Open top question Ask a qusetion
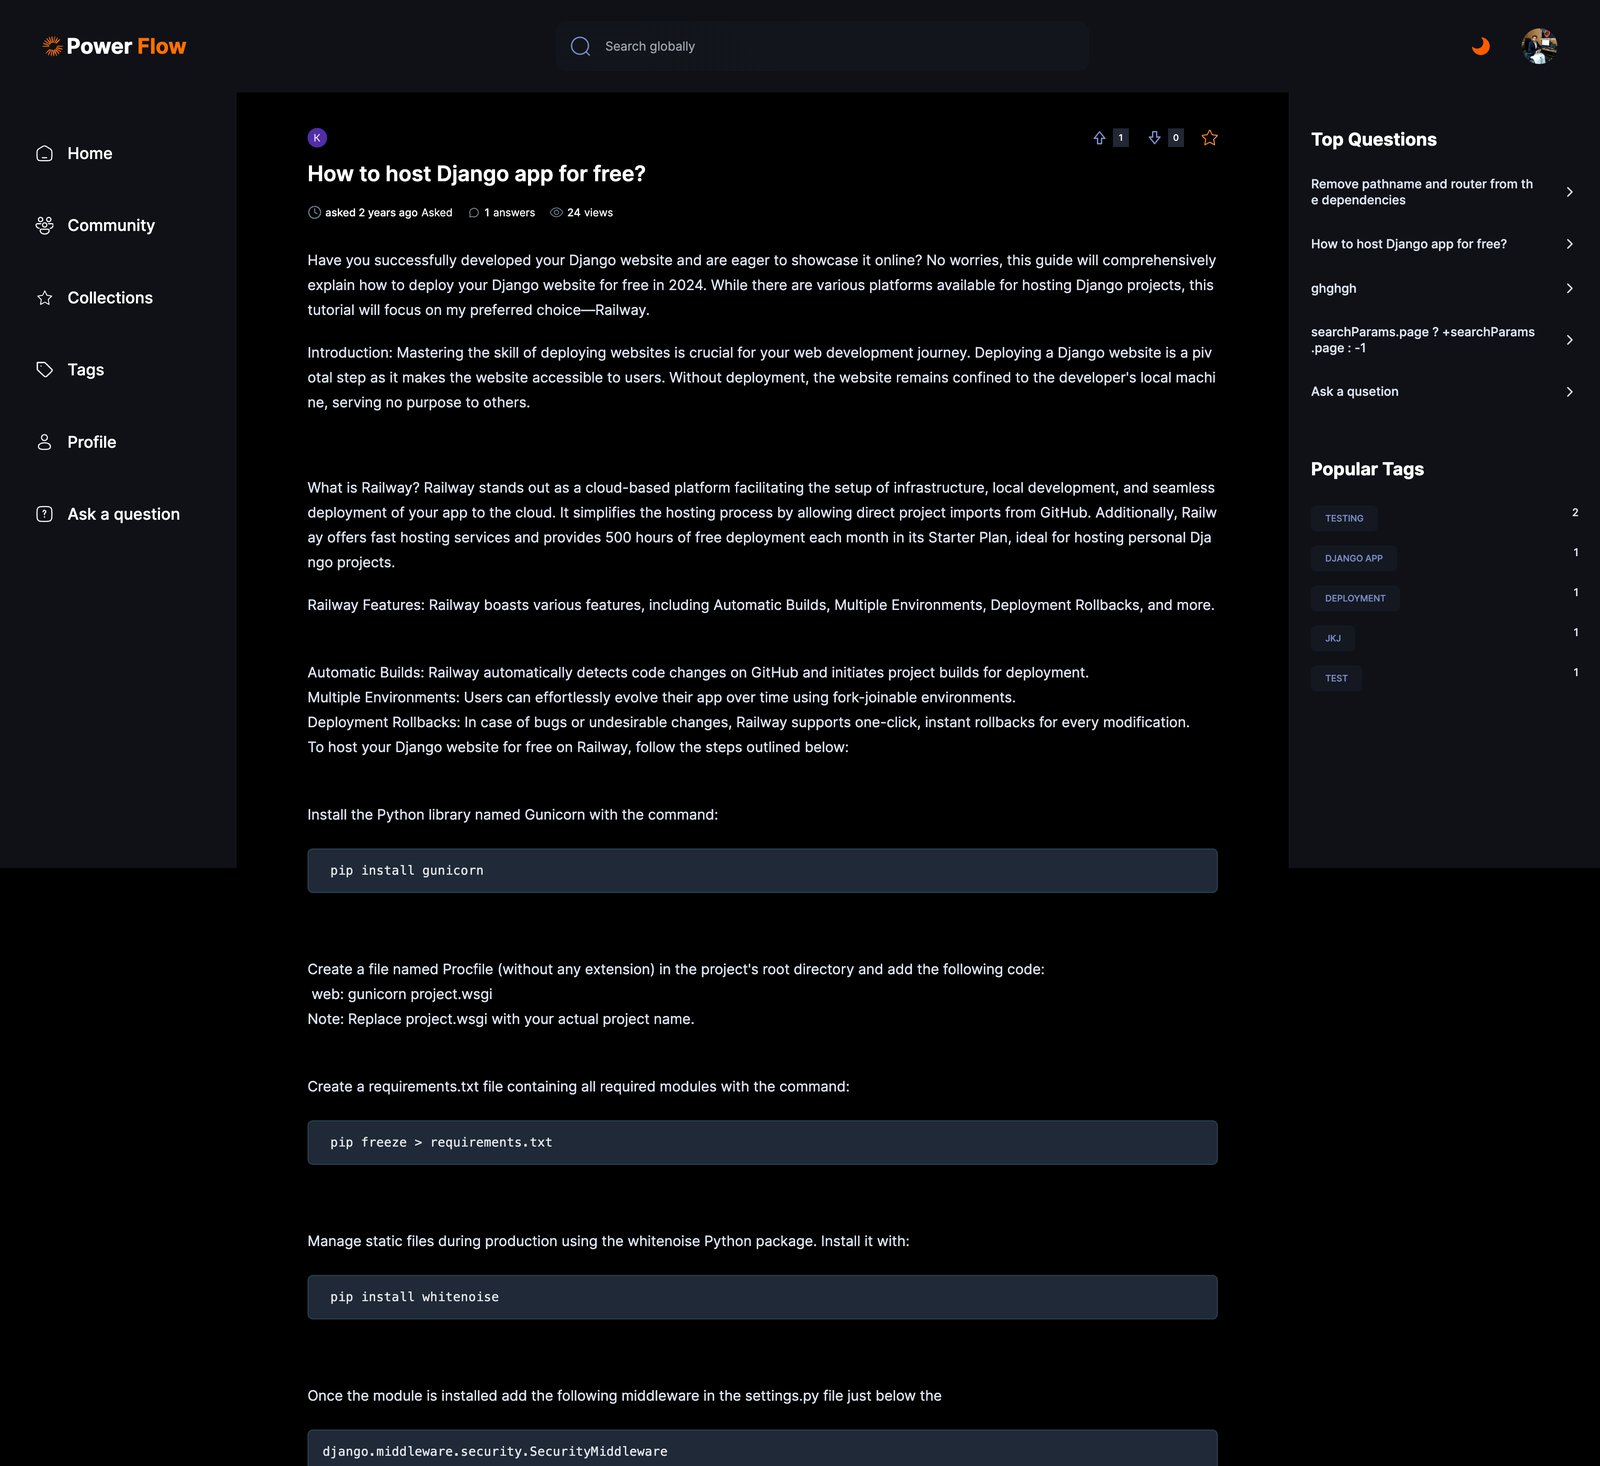Image resolution: width=1600 pixels, height=1466 pixels. (x=1354, y=392)
